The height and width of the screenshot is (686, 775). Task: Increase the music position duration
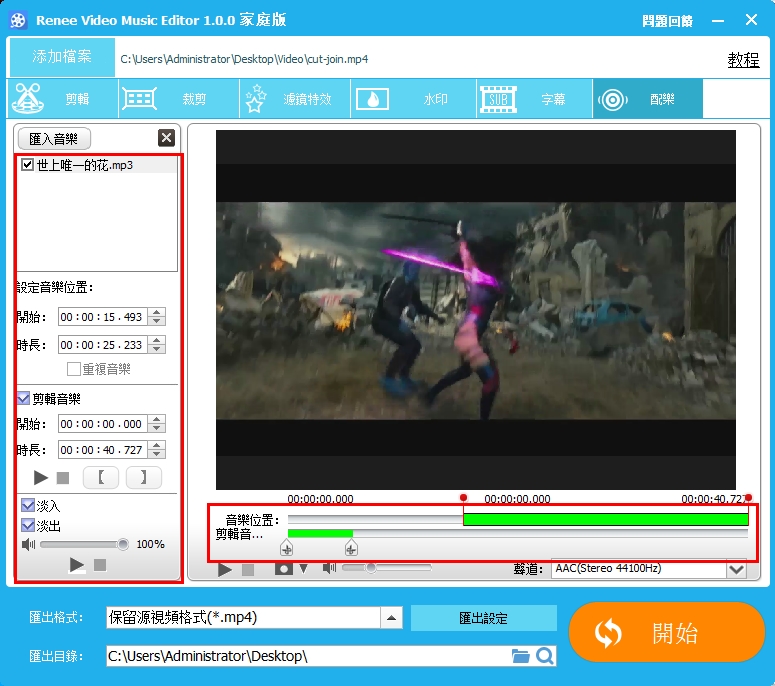157,340
